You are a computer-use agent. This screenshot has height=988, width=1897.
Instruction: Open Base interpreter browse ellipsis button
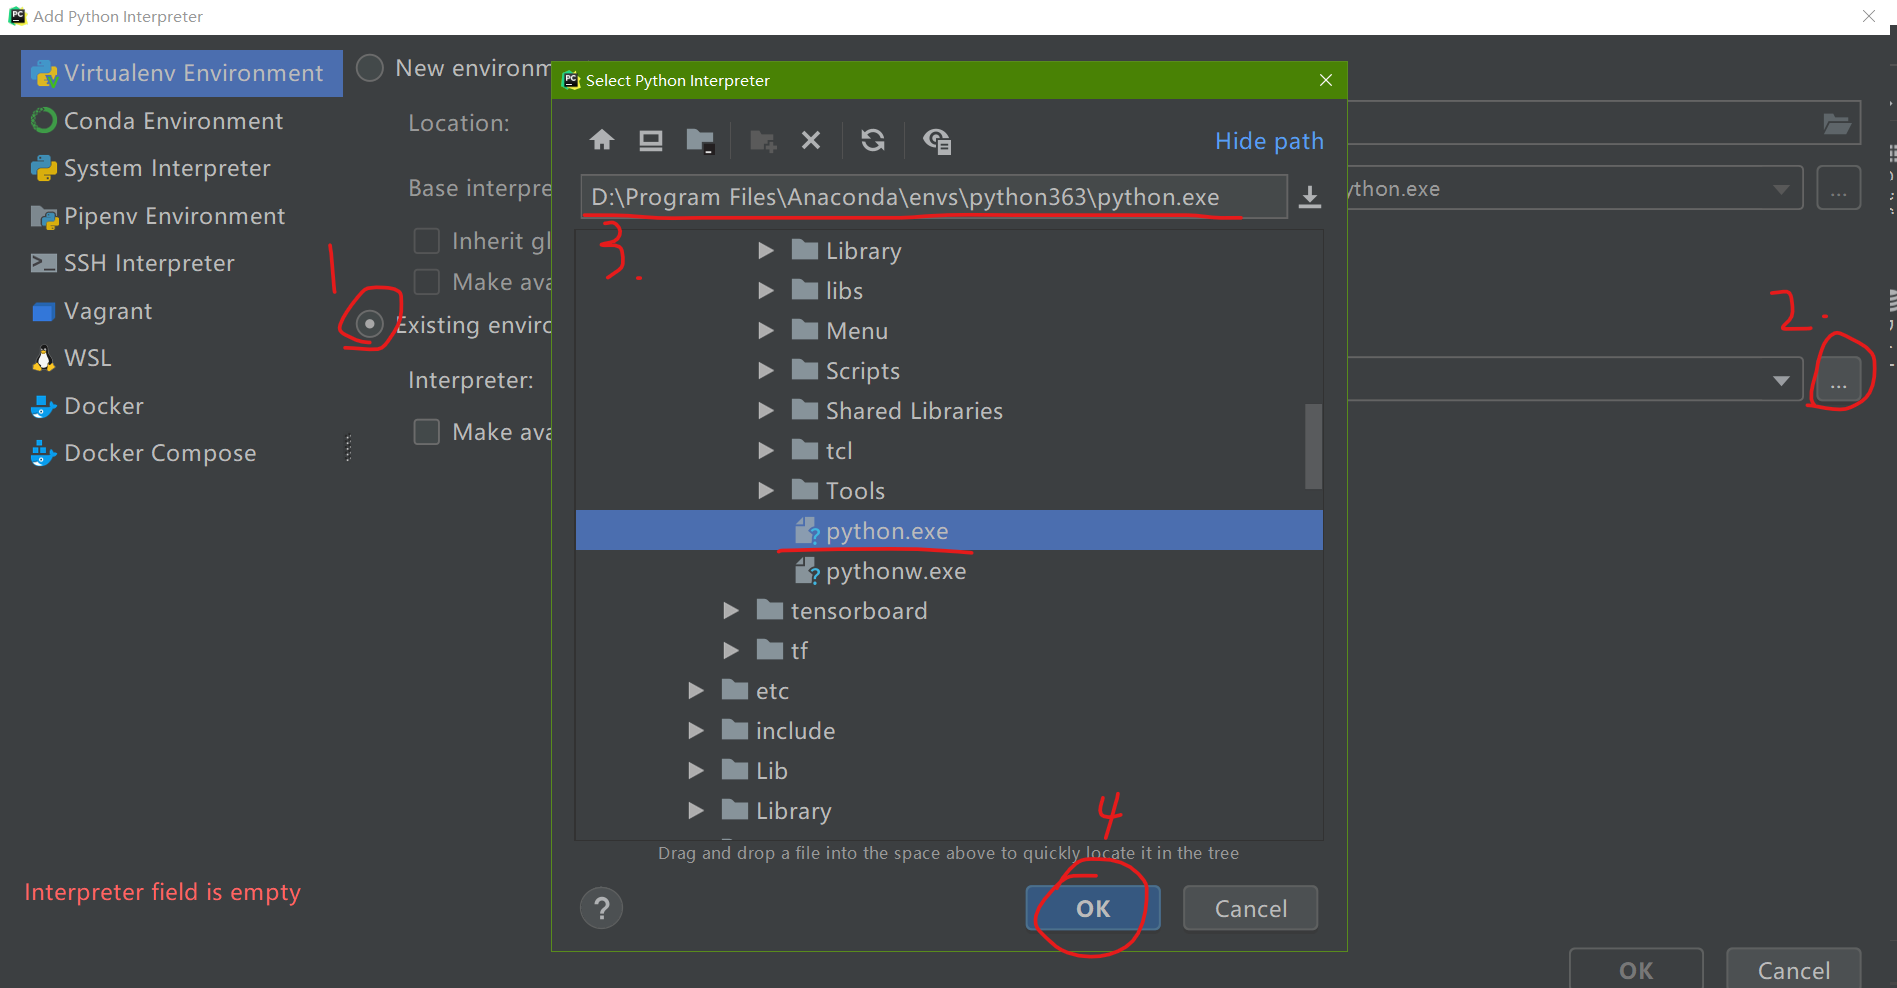1839,188
